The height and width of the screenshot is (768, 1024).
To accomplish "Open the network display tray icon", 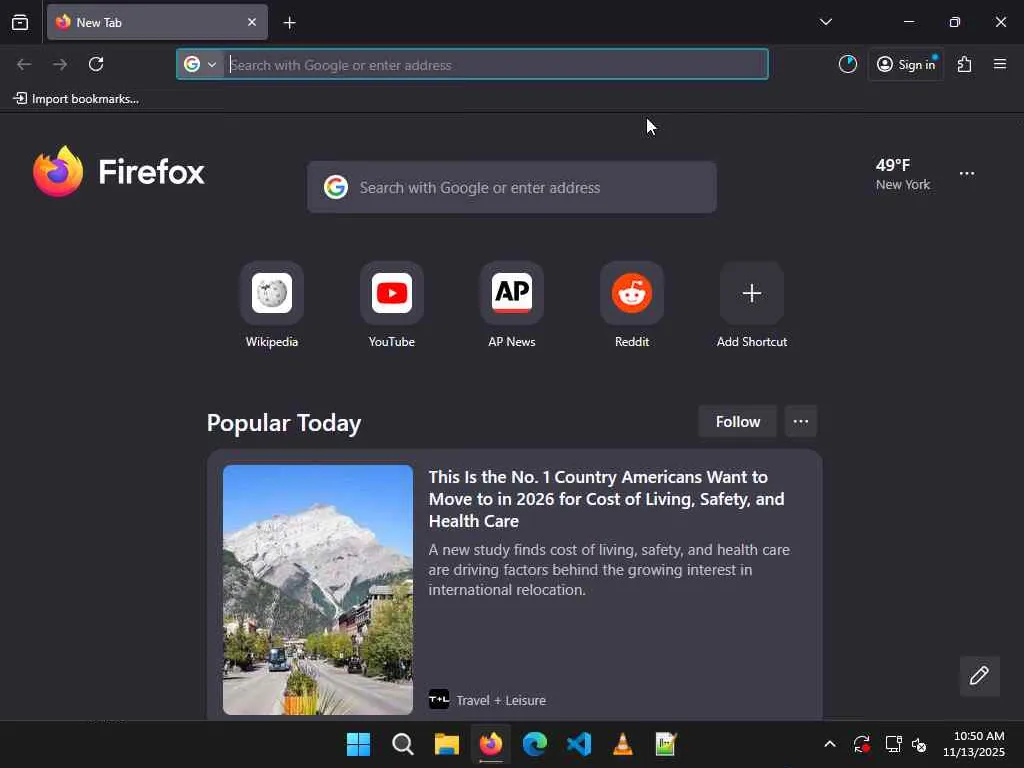I will (893, 744).
